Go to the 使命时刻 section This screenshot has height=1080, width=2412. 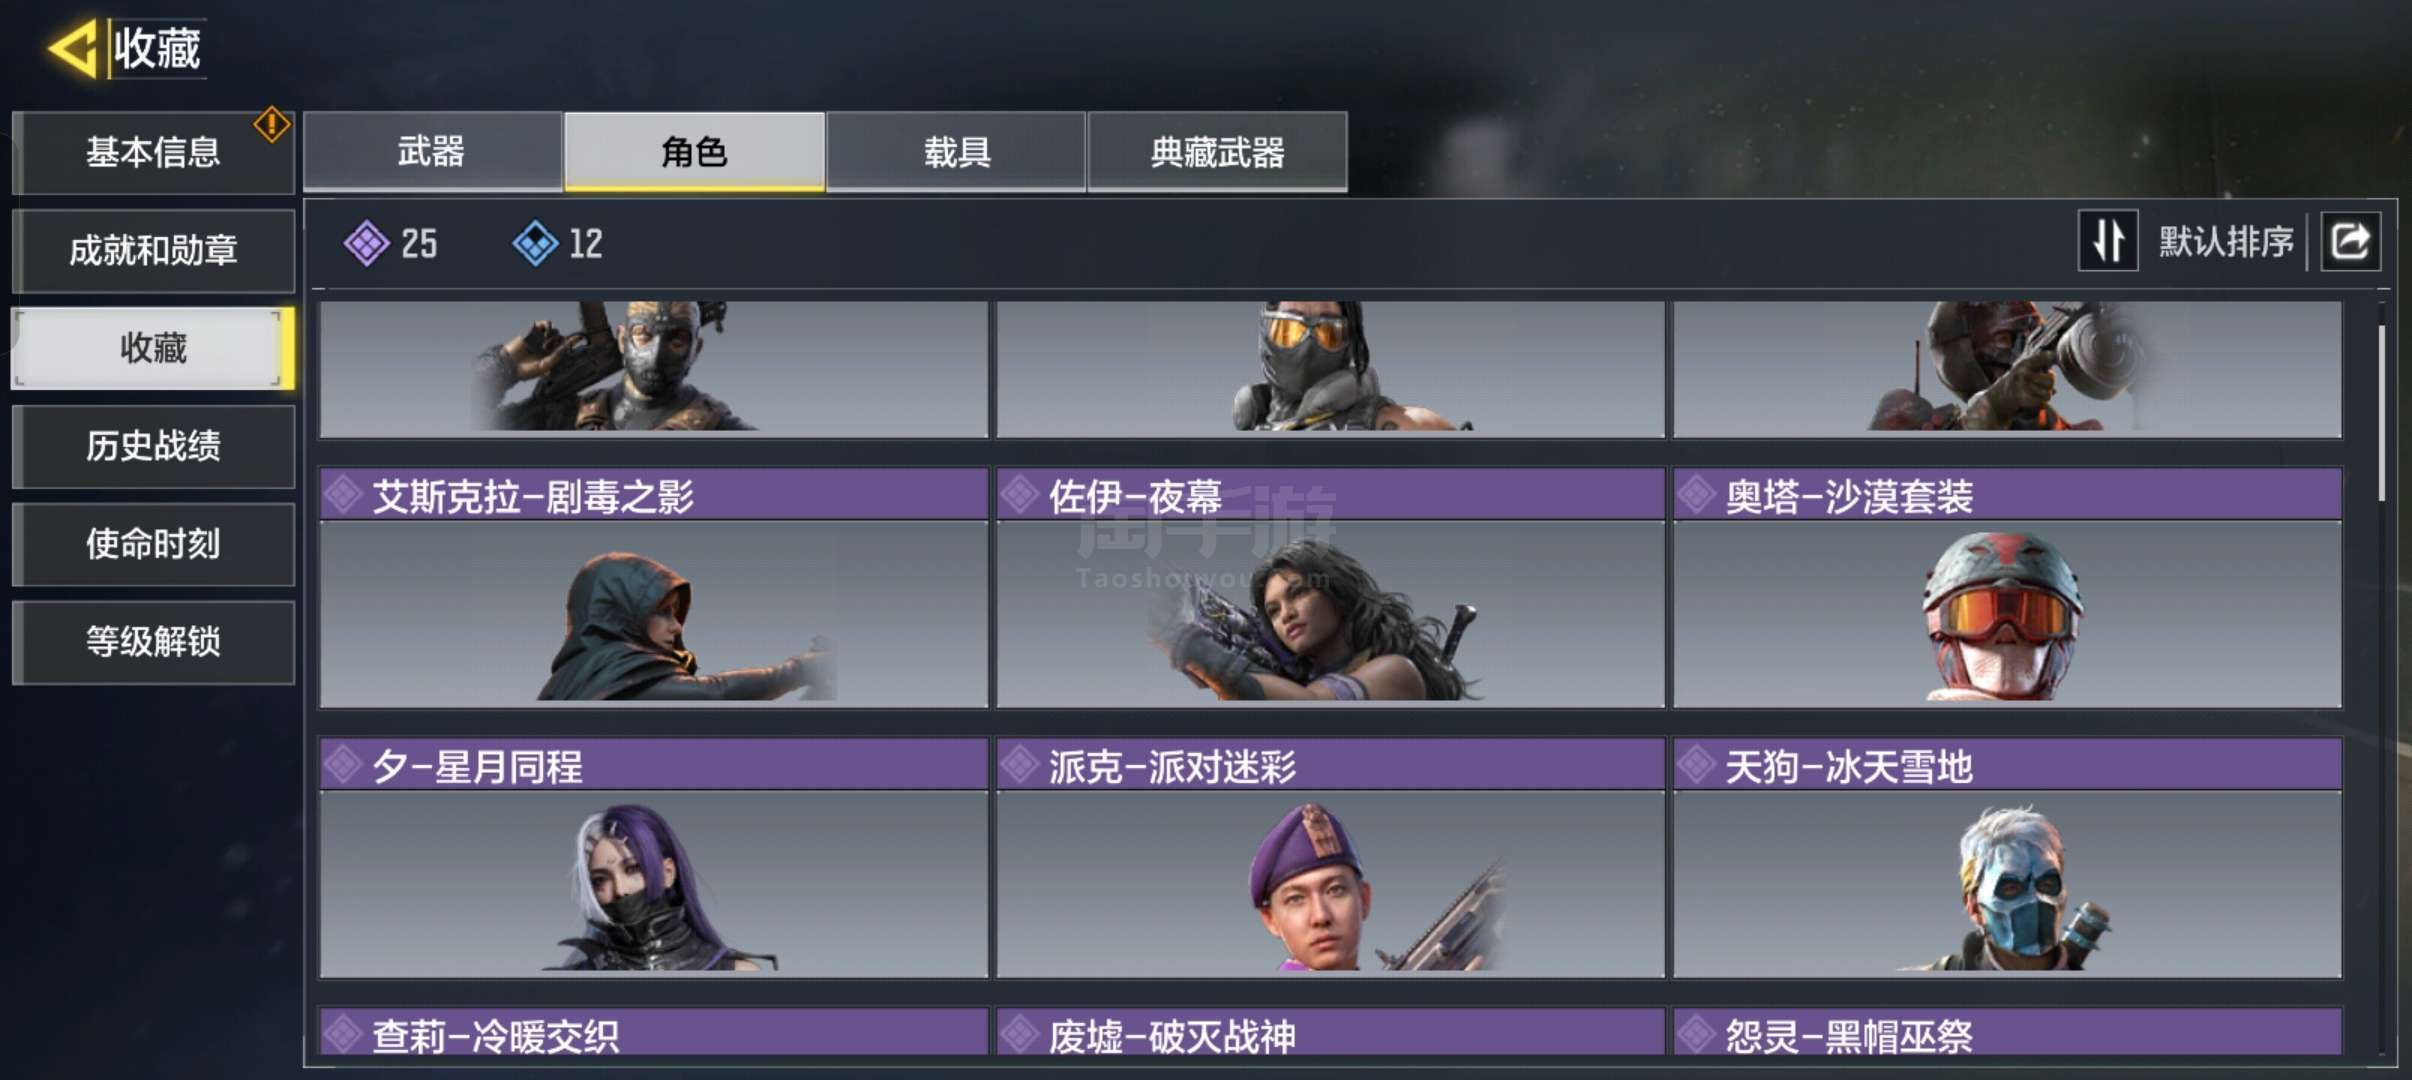[153, 544]
